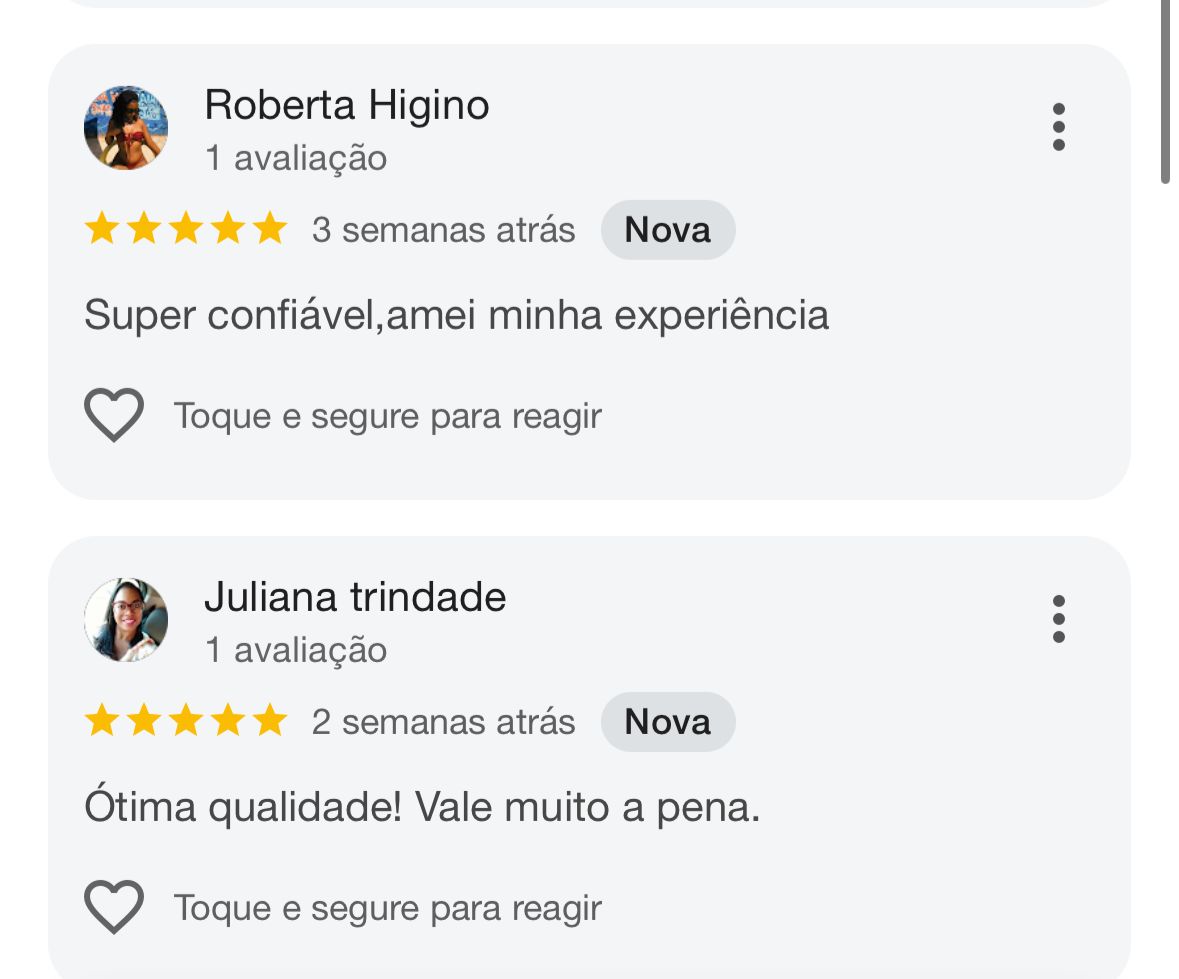This screenshot has height=979, width=1179.
Task: Click the Juliana trindade reviewer name
Action: click(355, 597)
